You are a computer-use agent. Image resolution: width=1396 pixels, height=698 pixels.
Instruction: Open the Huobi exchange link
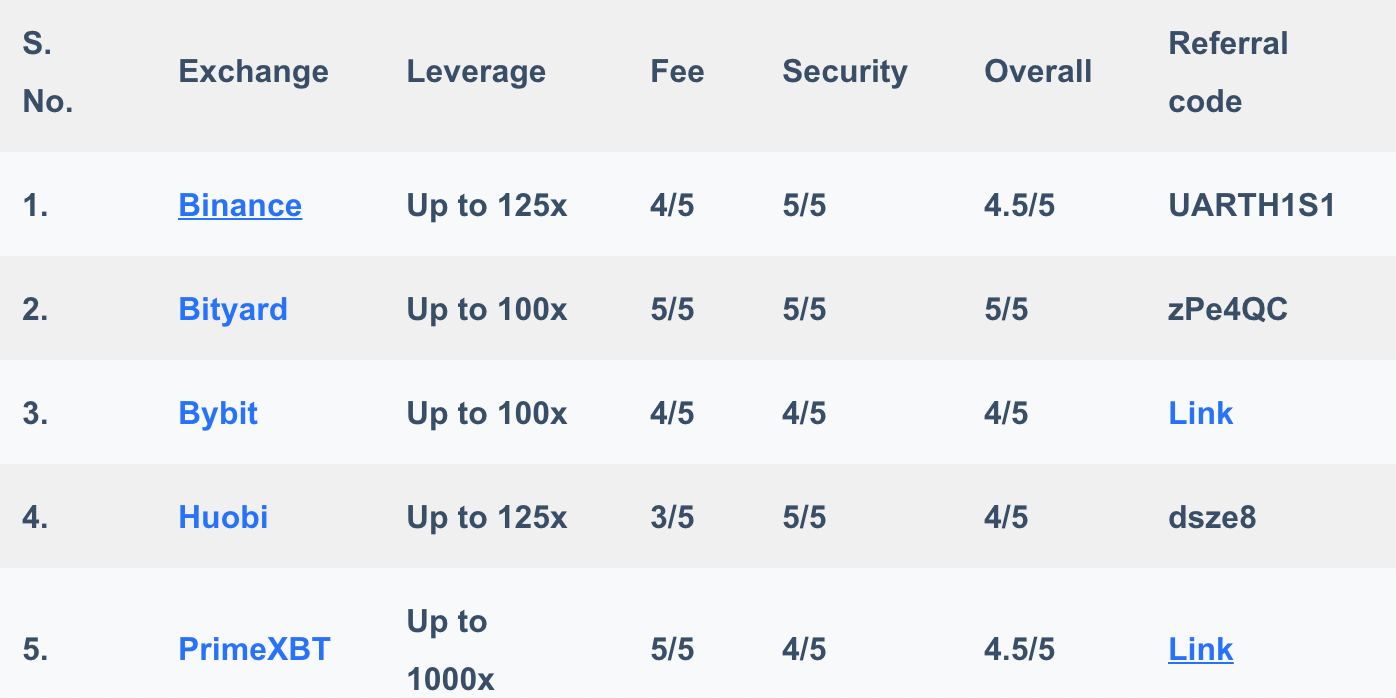(x=223, y=517)
